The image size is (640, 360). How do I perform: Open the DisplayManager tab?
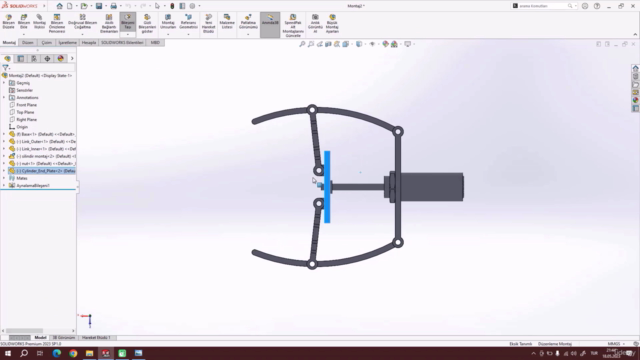click(x=60, y=59)
